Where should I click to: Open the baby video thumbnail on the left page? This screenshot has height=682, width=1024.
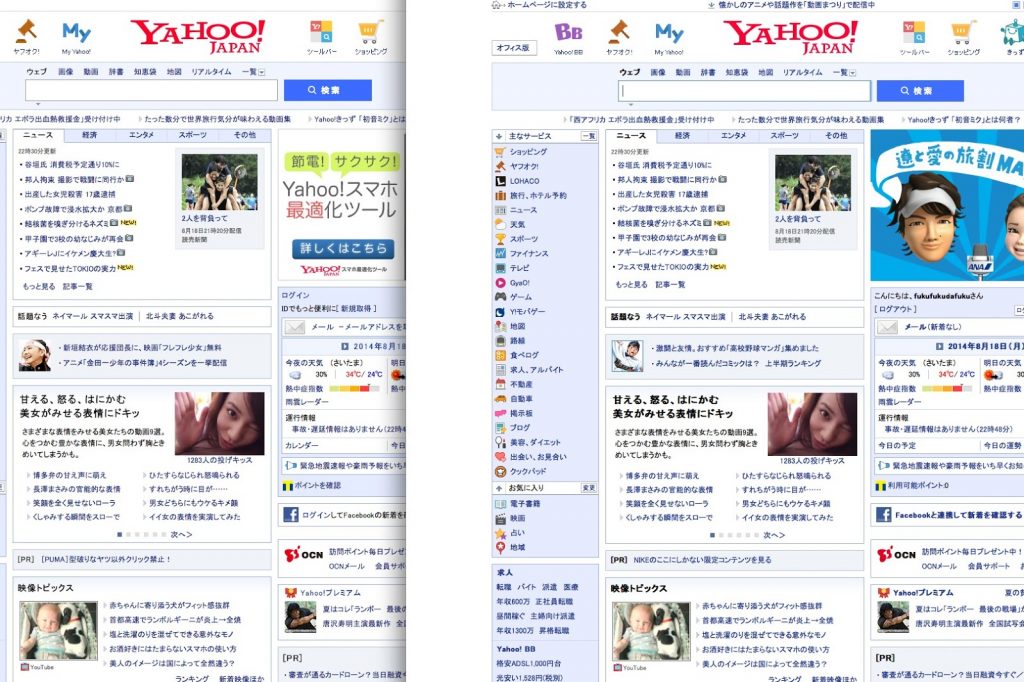(58, 631)
